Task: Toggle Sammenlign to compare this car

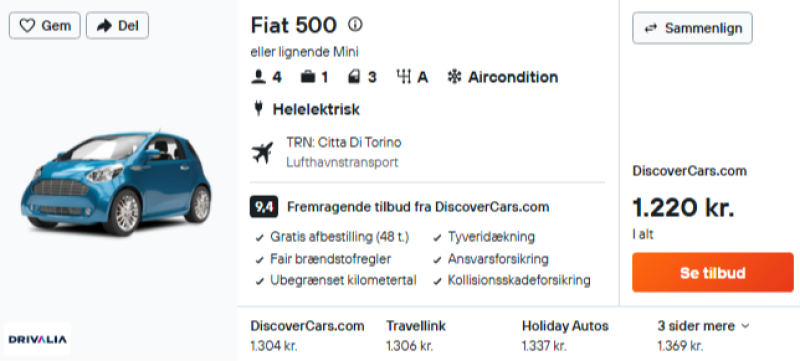Action: tap(692, 28)
